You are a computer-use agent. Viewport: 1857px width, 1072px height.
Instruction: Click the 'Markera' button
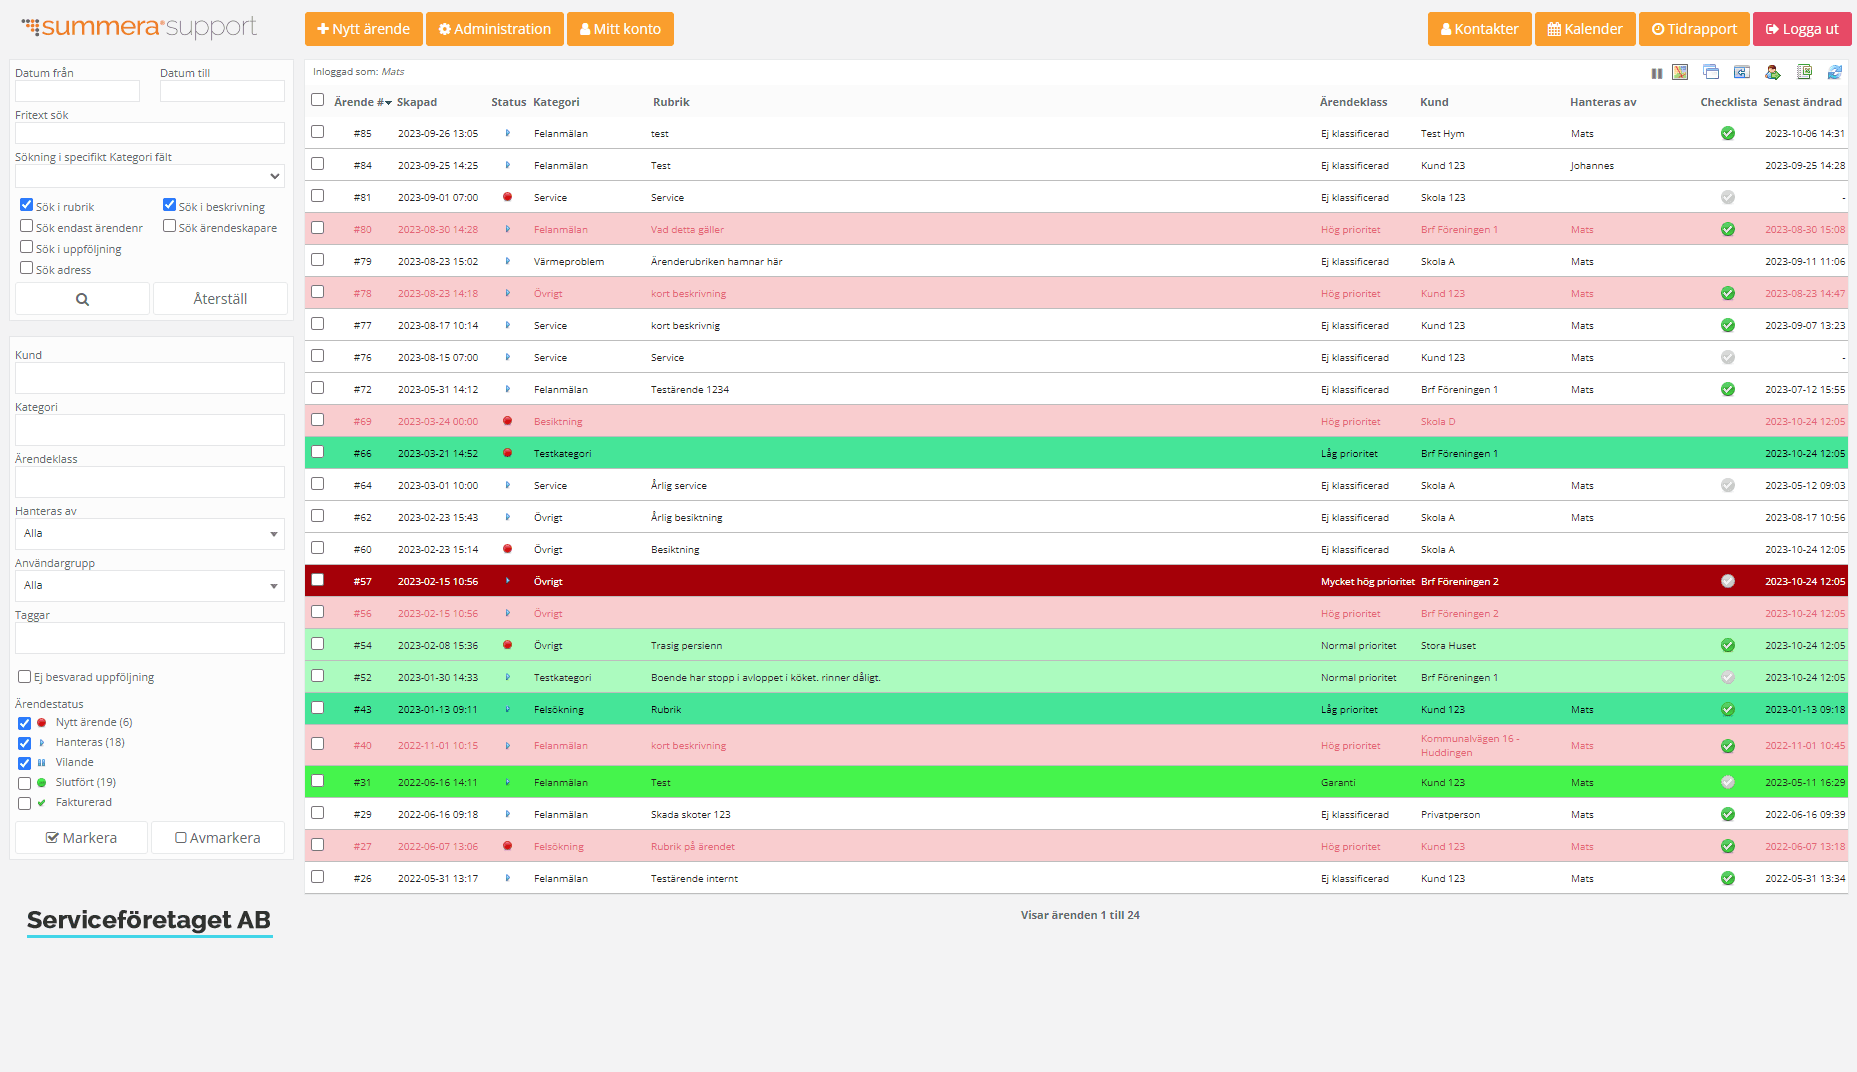(x=81, y=838)
